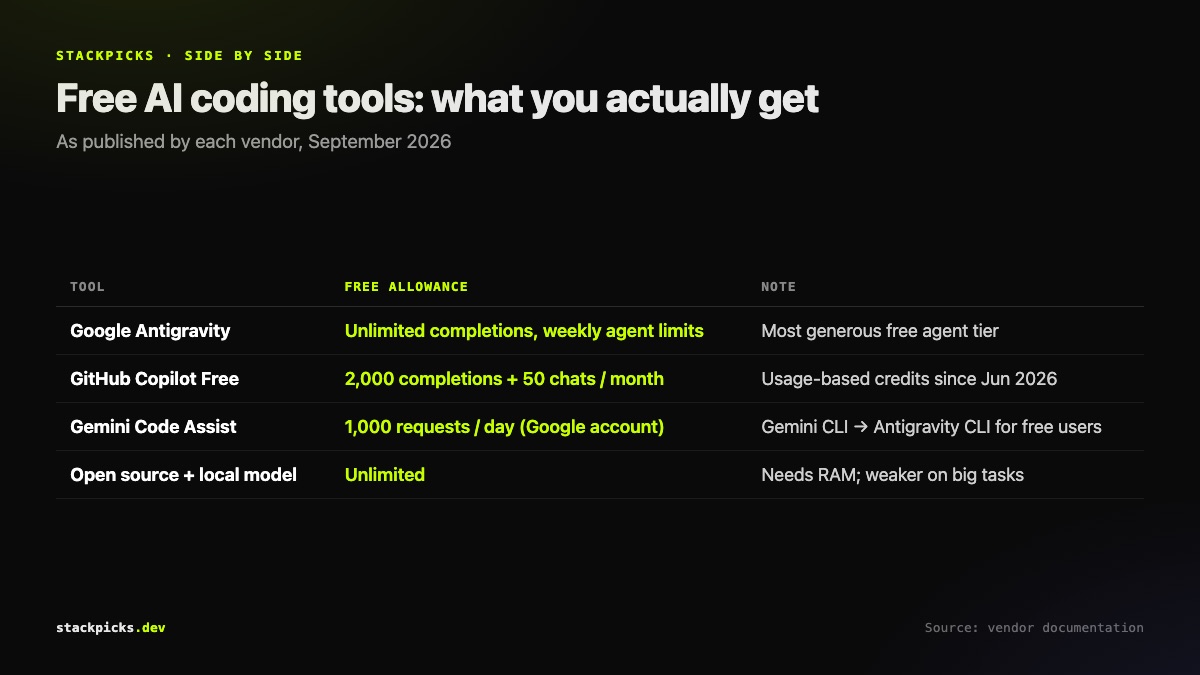
Task: Click the 'NOTE' column header
Action: [779, 287]
